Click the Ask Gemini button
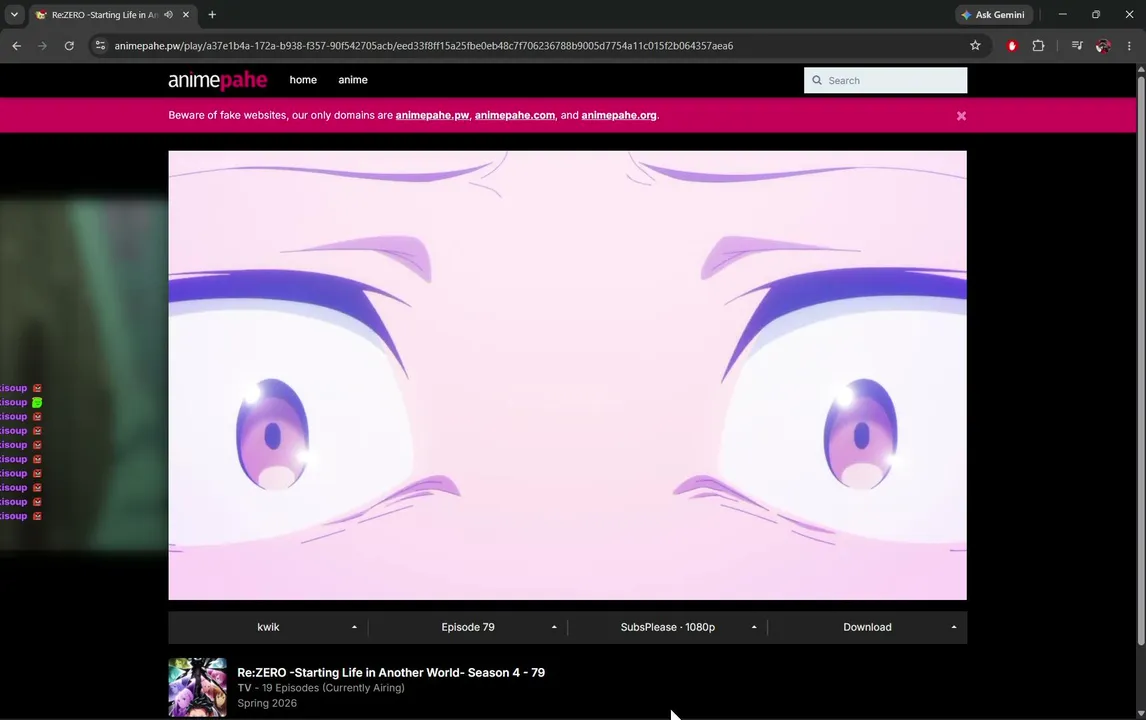This screenshot has width=1146, height=720. pyautogui.click(x=993, y=15)
